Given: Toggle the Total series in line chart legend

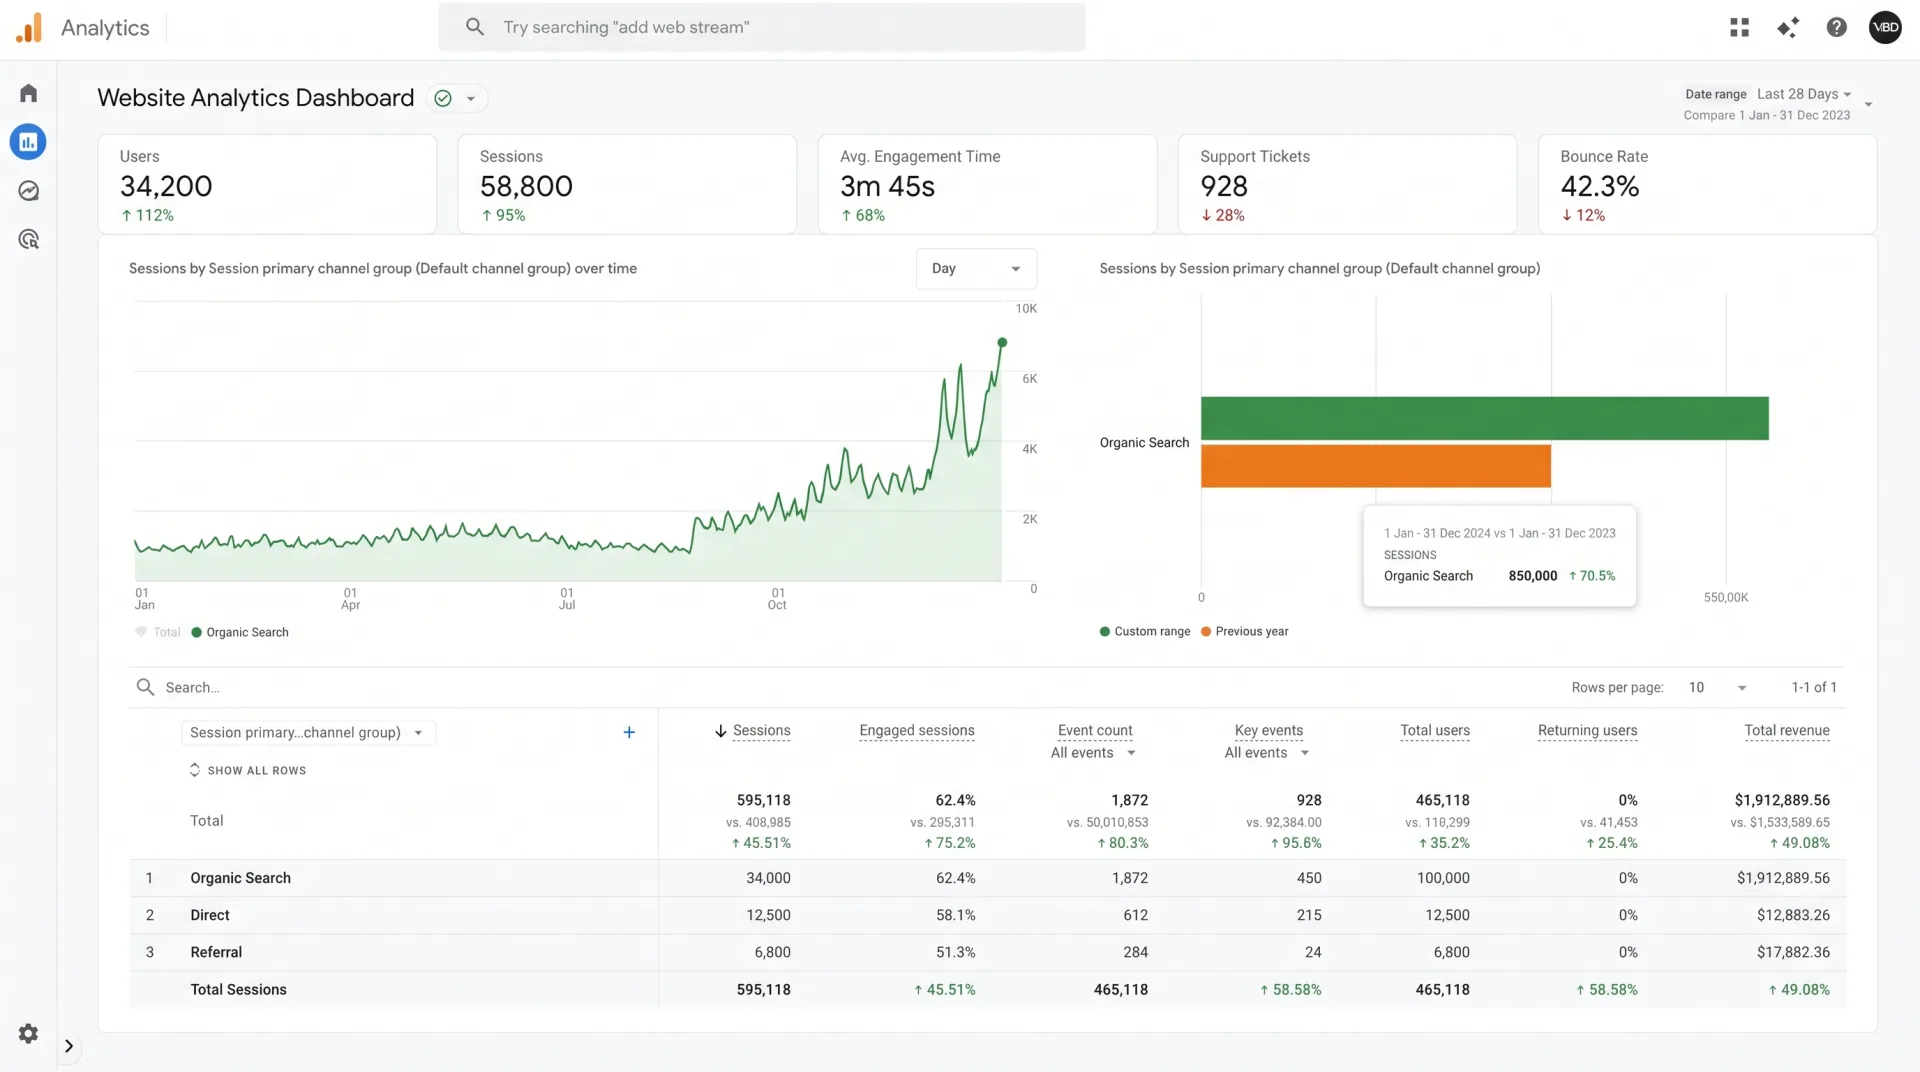Looking at the screenshot, I should click(157, 632).
